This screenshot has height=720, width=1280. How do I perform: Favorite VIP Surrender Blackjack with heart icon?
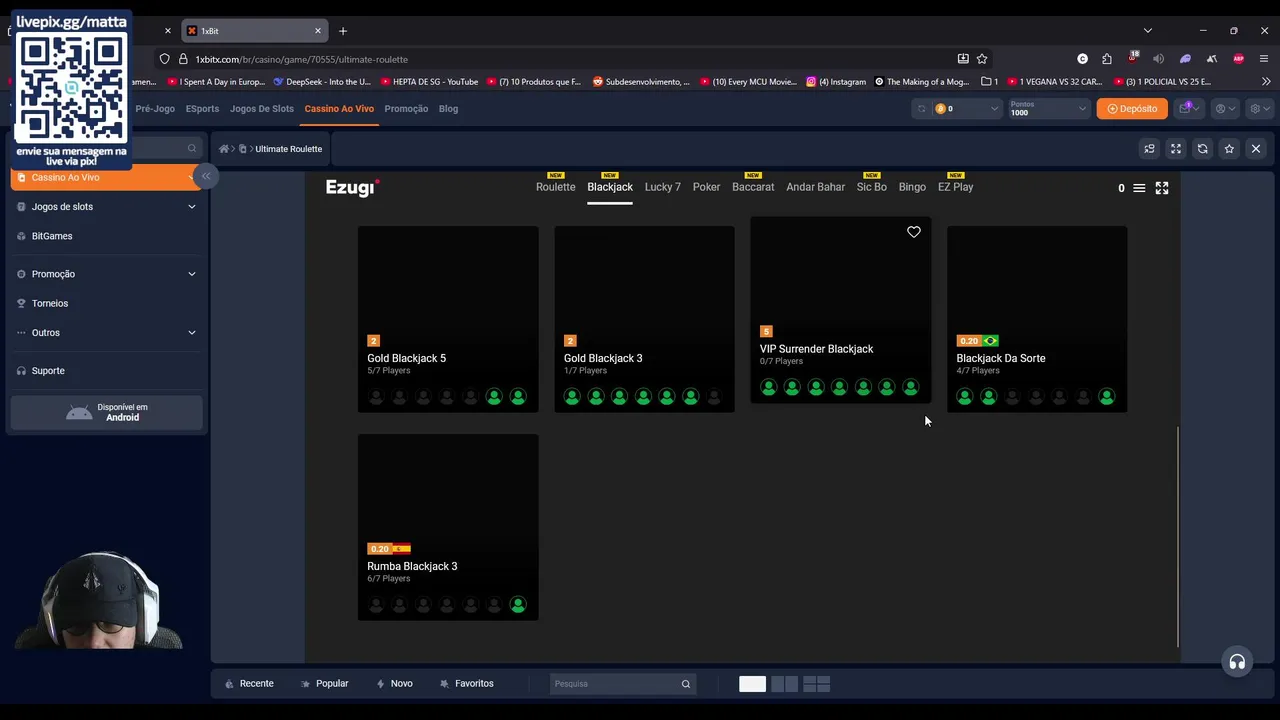(914, 232)
